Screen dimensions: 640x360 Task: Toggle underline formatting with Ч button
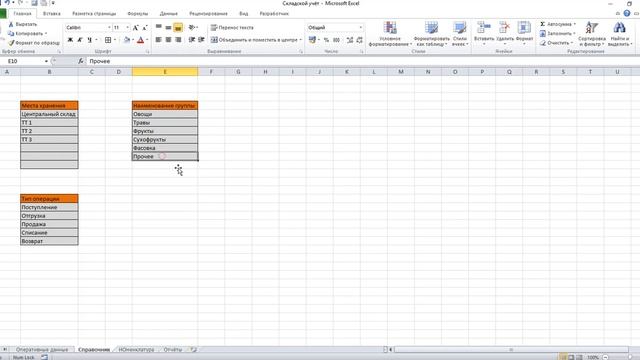pyautogui.click(x=89, y=40)
